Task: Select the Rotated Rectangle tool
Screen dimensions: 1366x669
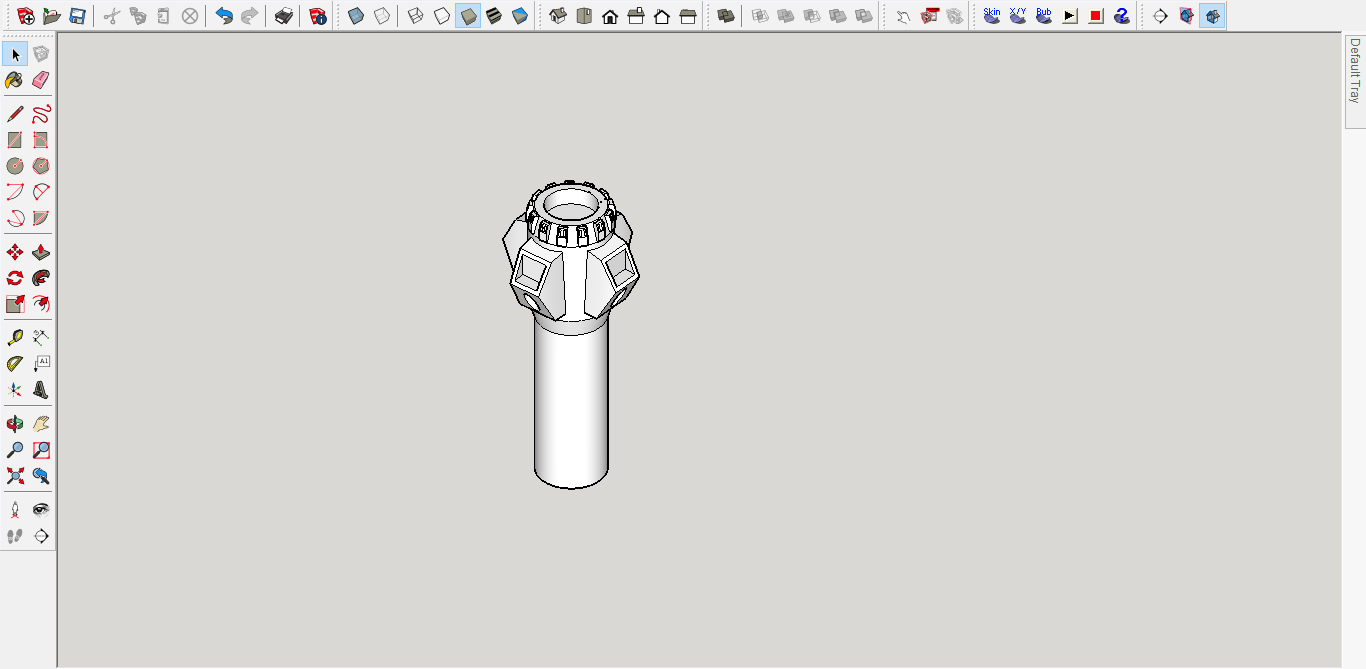Action: tap(41, 140)
